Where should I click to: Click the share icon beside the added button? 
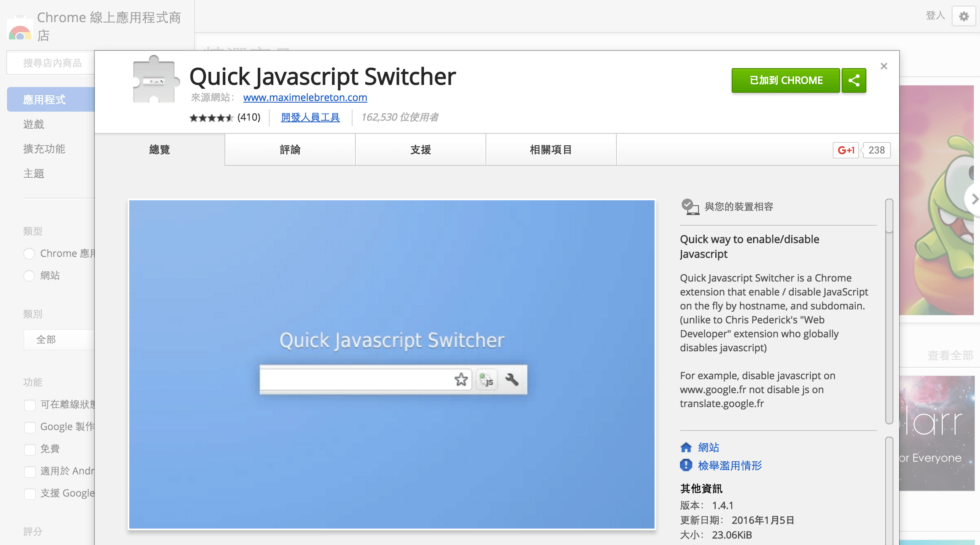coord(854,80)
